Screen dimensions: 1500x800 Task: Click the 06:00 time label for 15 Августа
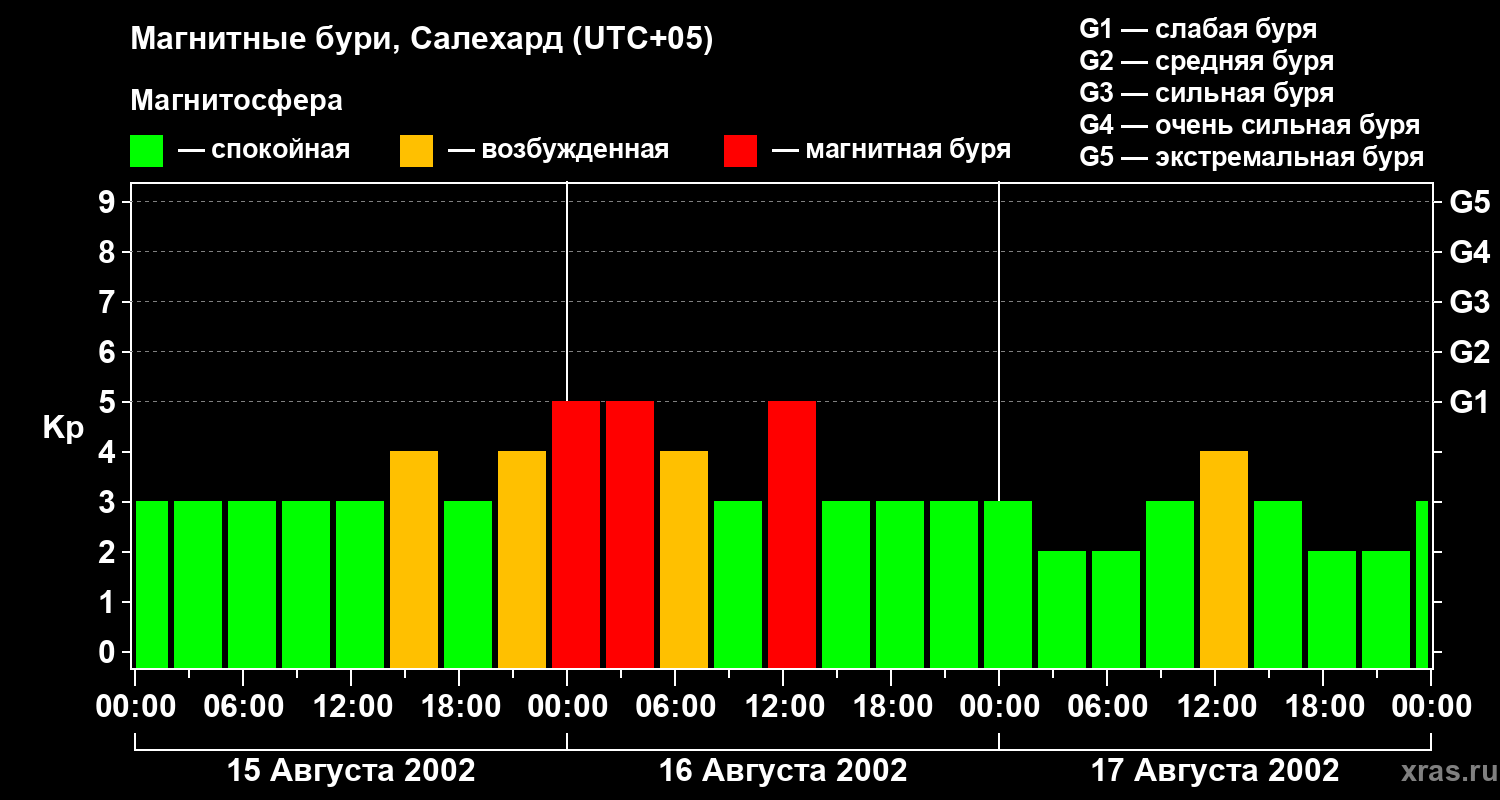point(243,707)
